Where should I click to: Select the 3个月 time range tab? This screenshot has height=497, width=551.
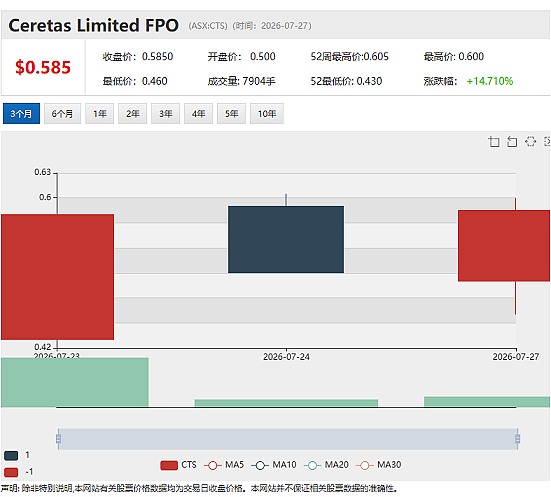(x=21, y=114)
